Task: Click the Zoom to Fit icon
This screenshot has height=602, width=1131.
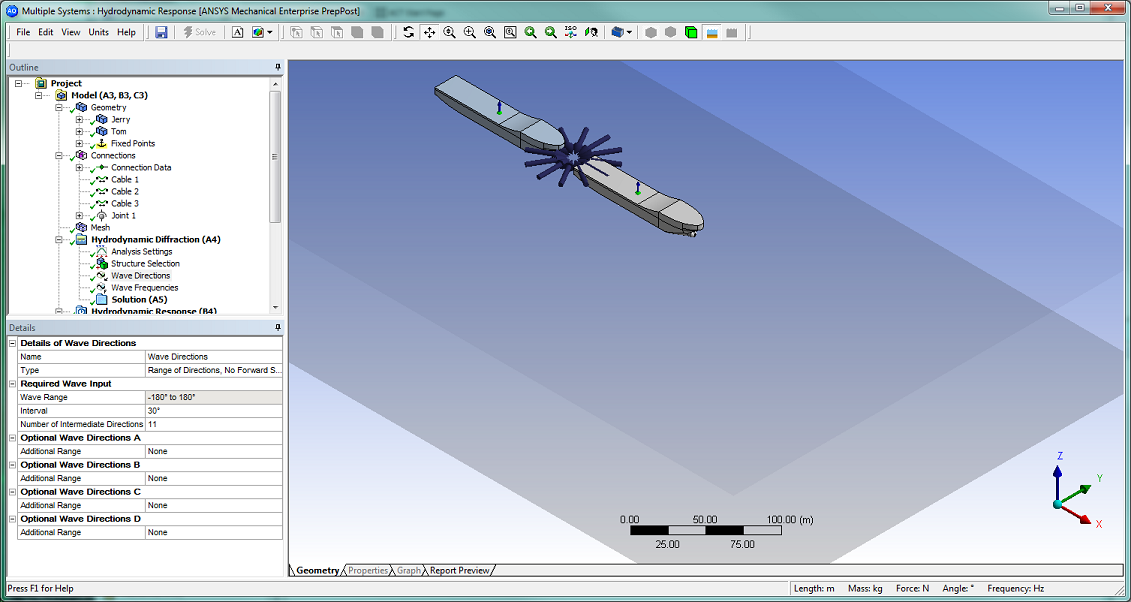Action: click(x=489, y=32)
